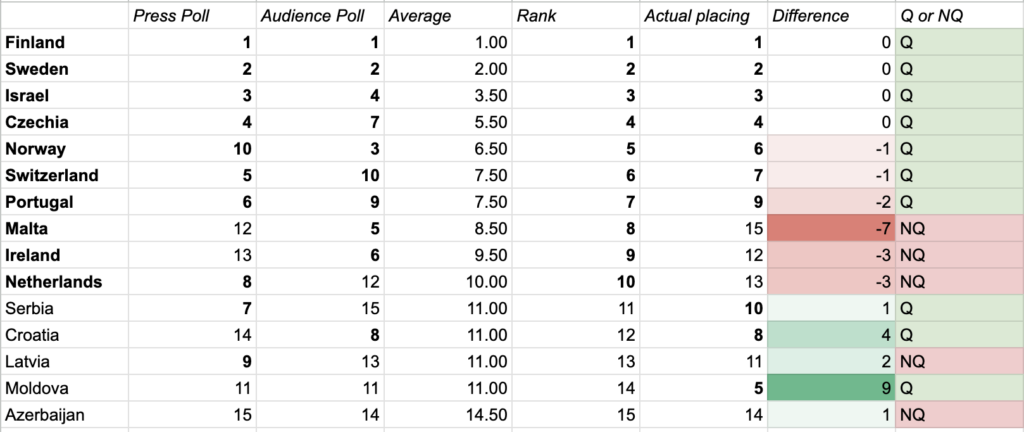Click Moldova's dark green 9 difference cell
Viewport: 1024px width, 432px height.
click(831, 388)
